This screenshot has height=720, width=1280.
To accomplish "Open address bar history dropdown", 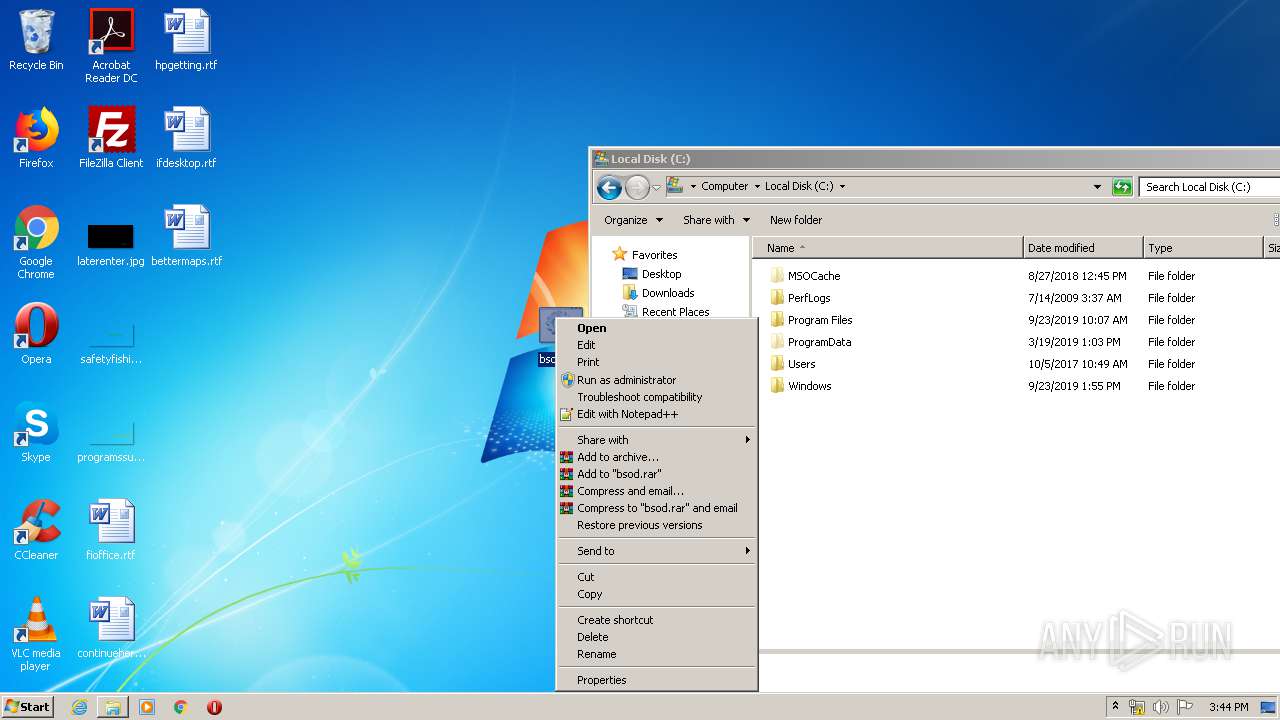I will pos(1097,187).
